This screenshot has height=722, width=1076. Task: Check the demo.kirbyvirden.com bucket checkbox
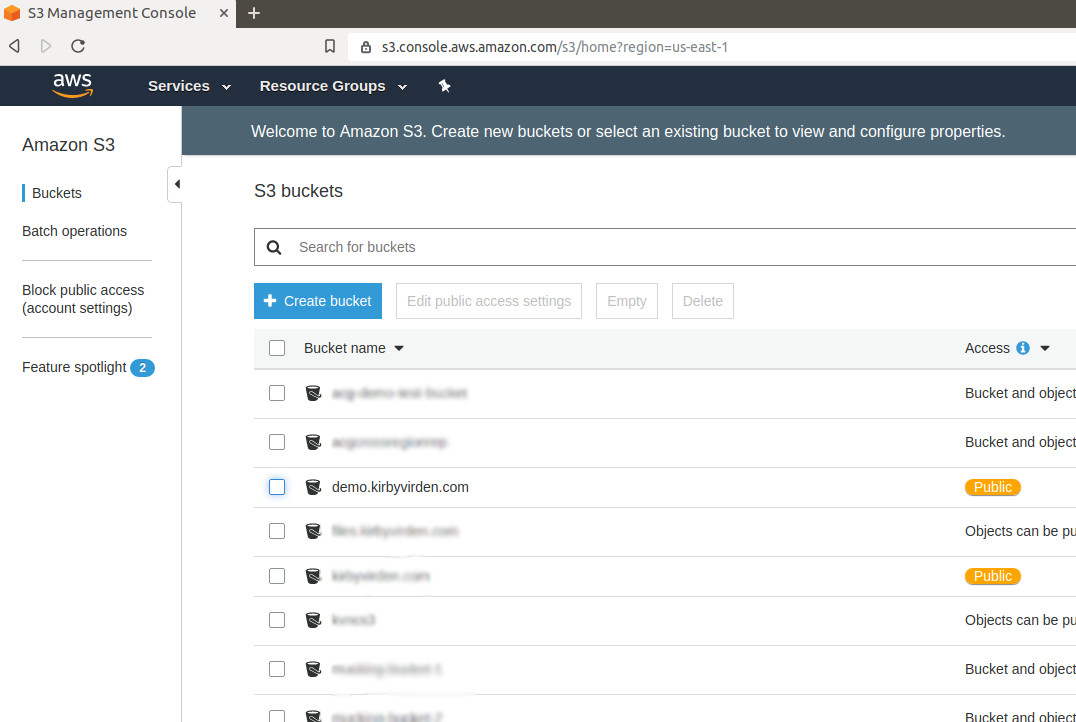(277, 487)
